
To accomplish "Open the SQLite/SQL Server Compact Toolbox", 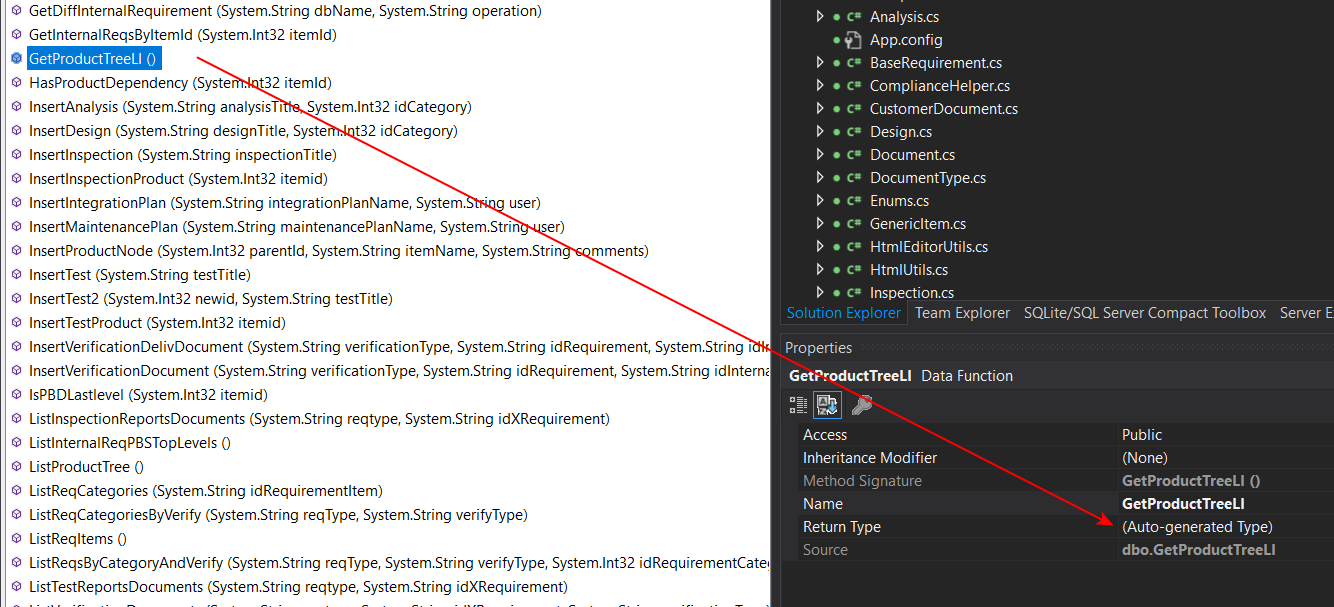I will click(1144, 312).
